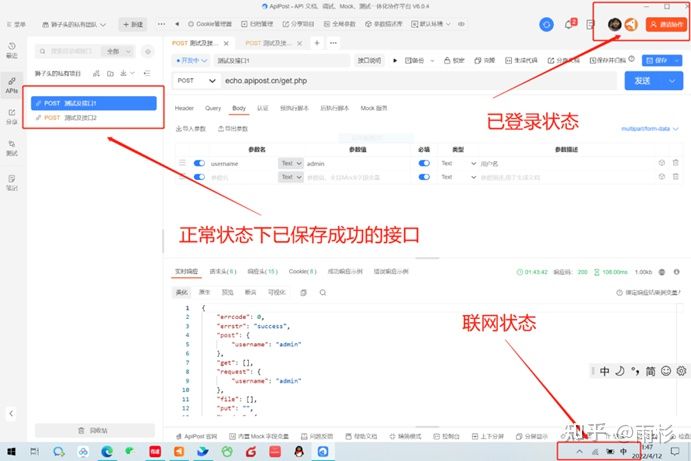The height and width of the screenshot is (461, 691).
Task: Click the admin parameter value field
Action: point(357,164)
